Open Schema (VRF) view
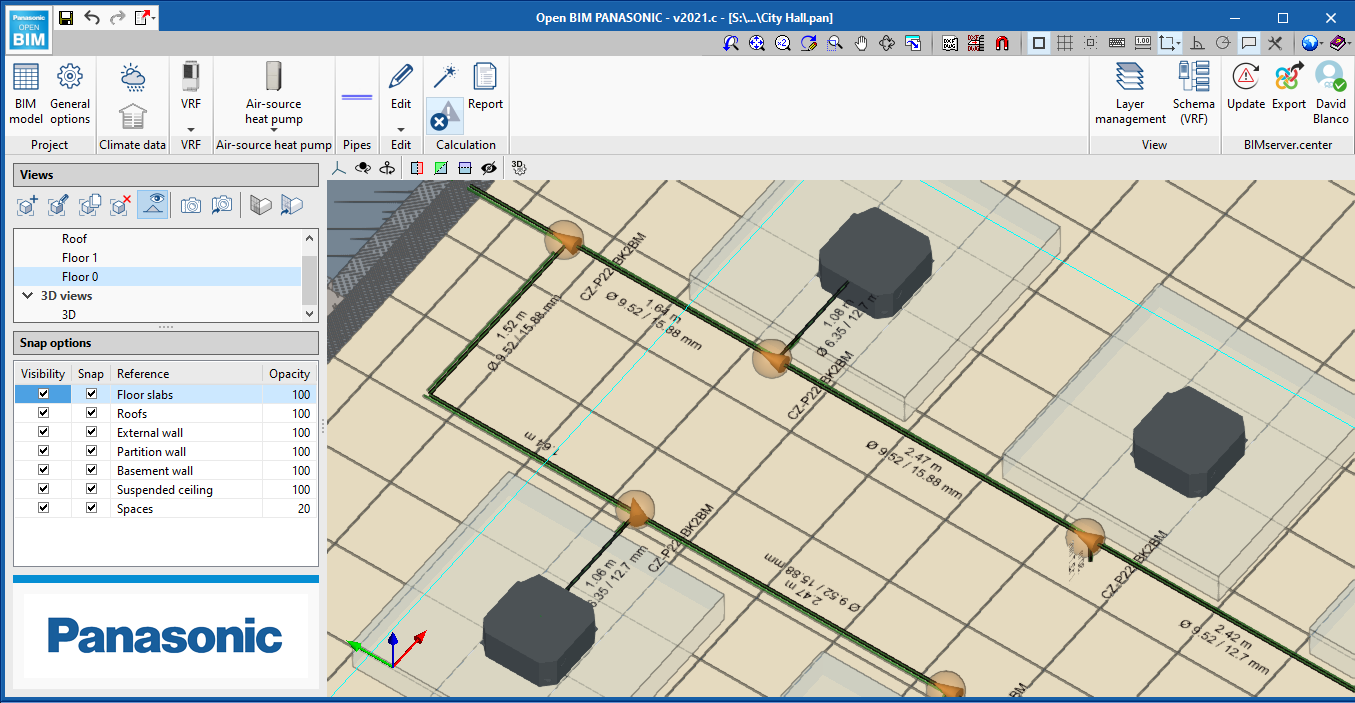This screenshot has height=703, width=1355. 1193,94
